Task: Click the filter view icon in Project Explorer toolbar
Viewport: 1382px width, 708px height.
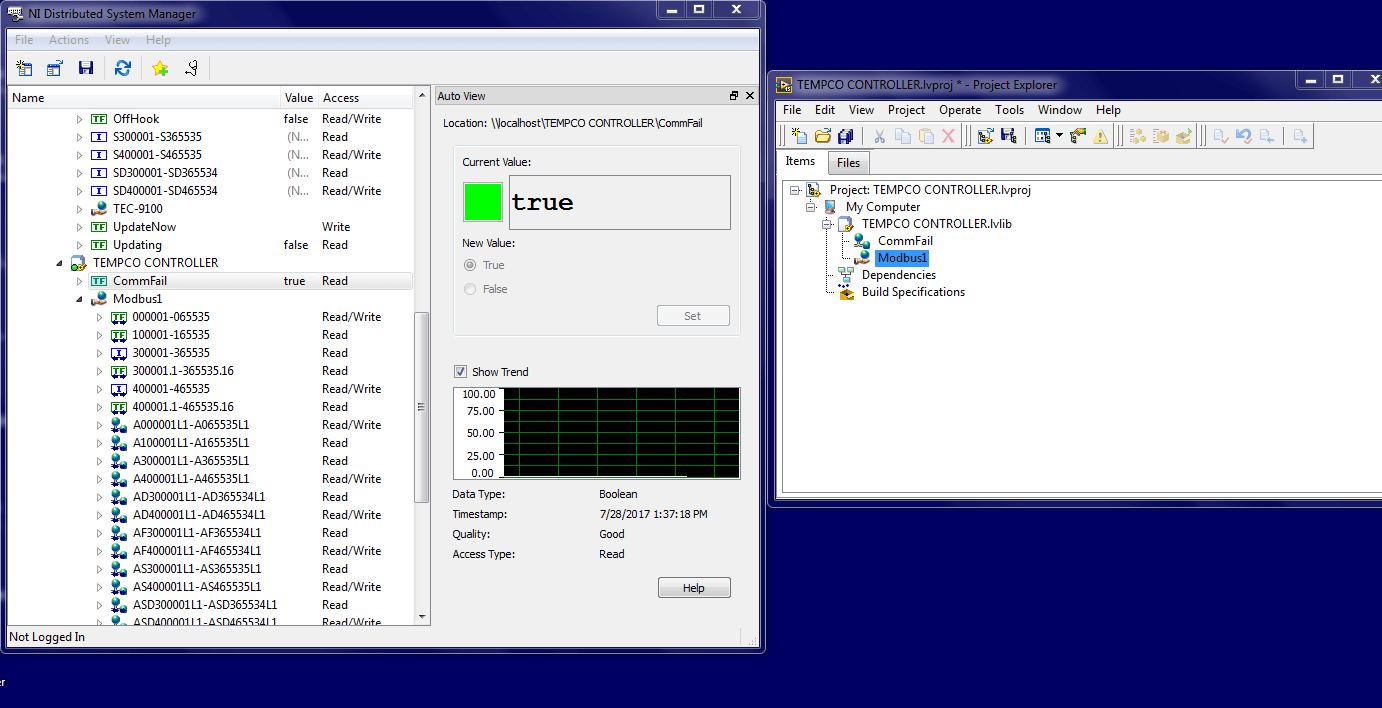Action: [x=1042, y=136]
